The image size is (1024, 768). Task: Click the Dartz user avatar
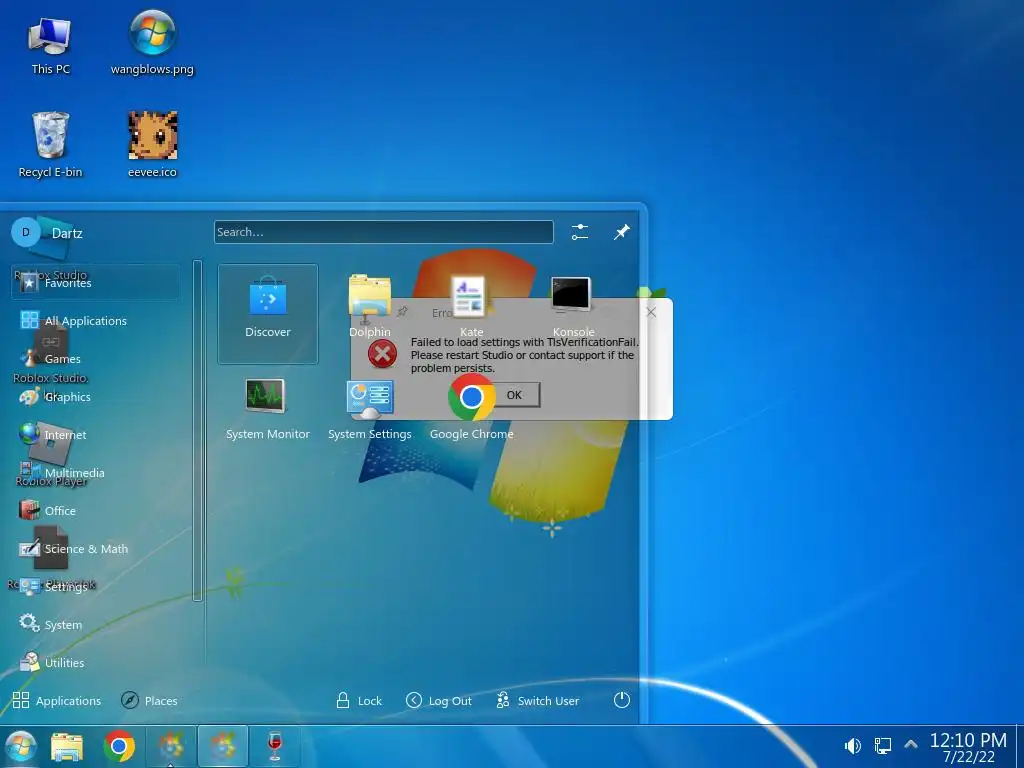[26, 232]
